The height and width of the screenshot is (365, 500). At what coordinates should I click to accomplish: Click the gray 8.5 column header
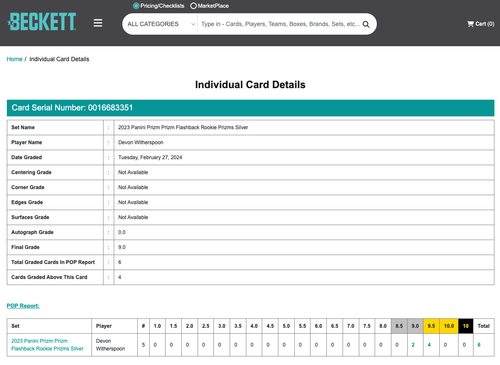(x=399, y=326)
